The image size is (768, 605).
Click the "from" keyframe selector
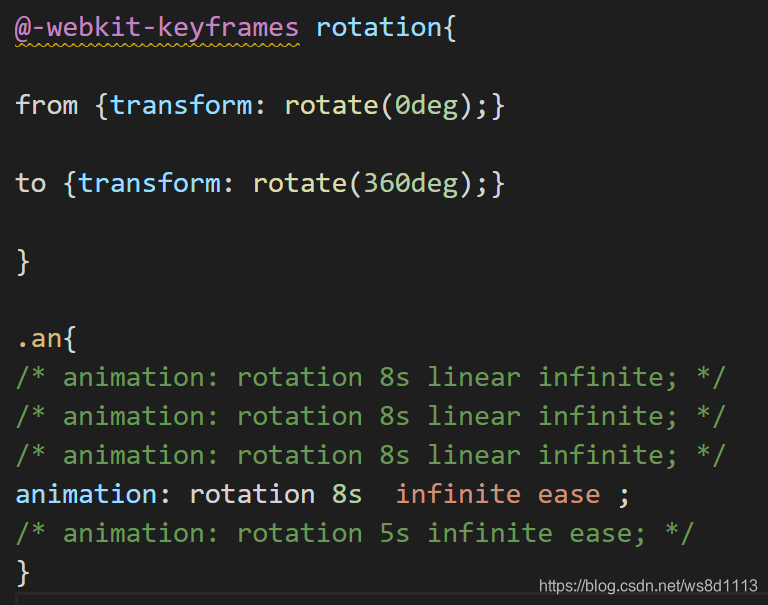(47, 105)
